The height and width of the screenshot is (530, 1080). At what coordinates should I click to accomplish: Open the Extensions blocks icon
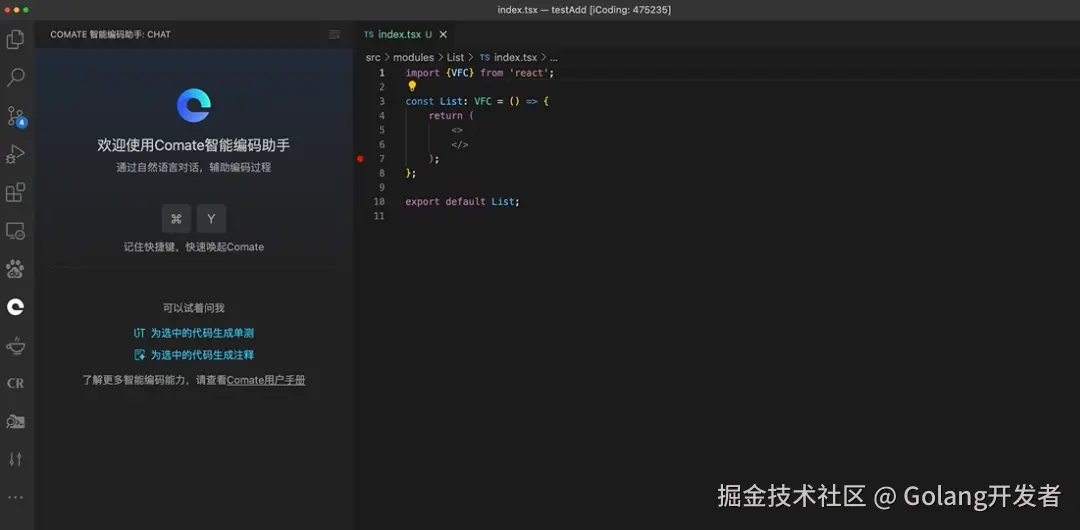click(x=15, y=192)
